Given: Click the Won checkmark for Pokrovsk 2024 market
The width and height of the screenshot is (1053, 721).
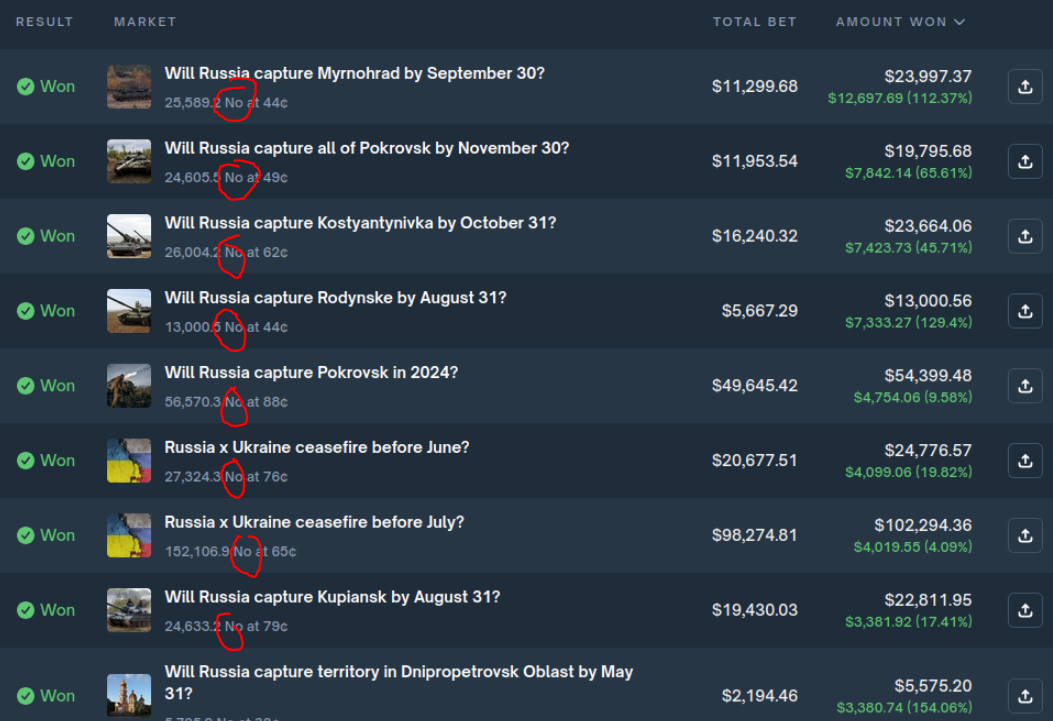Looking at the screenshot, I should tap(26, 386).
